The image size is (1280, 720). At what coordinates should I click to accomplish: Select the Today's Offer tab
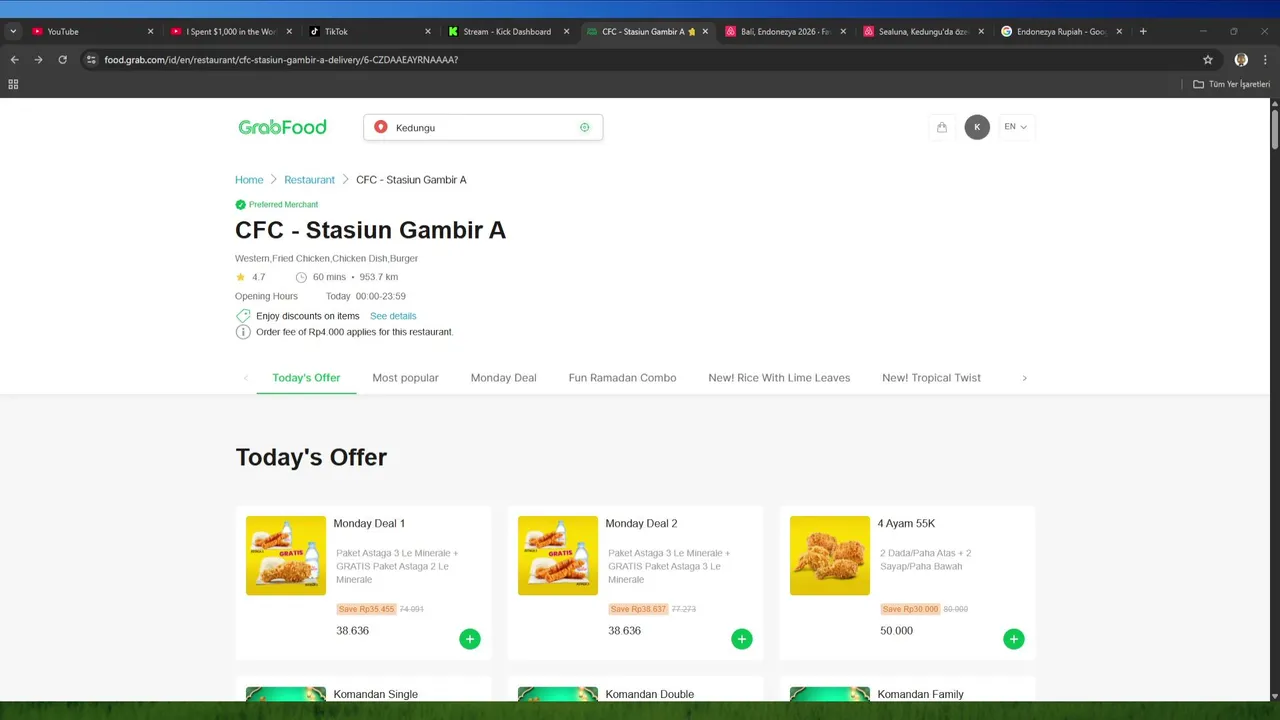pyautogui.click(x=306, y=378)
